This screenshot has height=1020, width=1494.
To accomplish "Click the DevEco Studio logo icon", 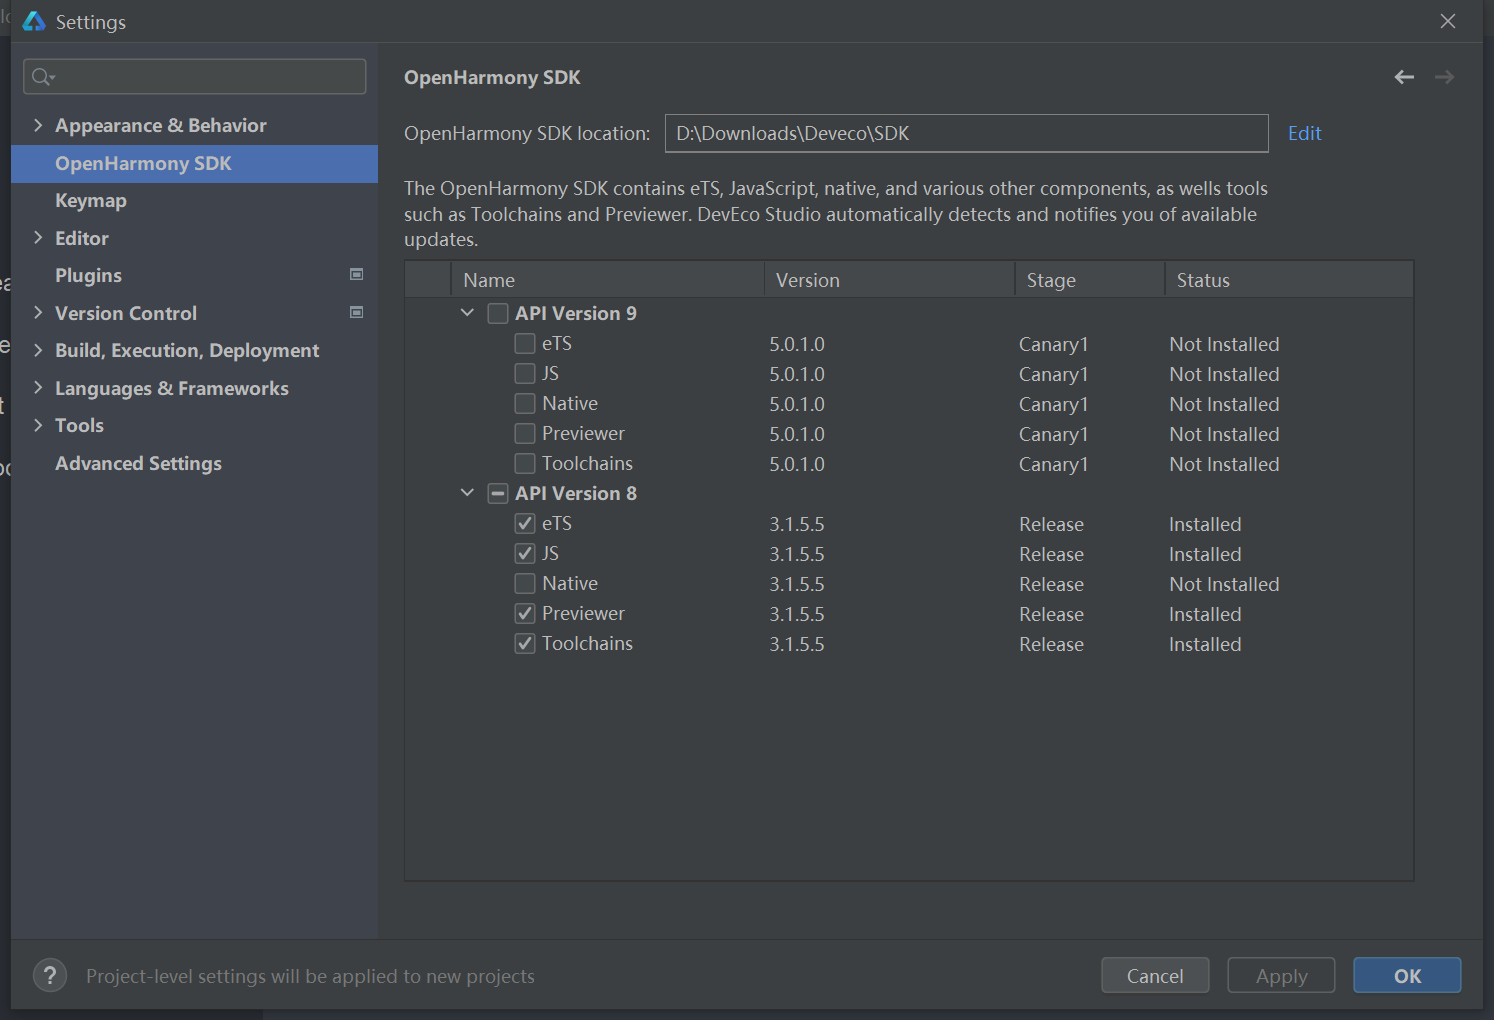I will pyautogui.click(x=34, y=21).
